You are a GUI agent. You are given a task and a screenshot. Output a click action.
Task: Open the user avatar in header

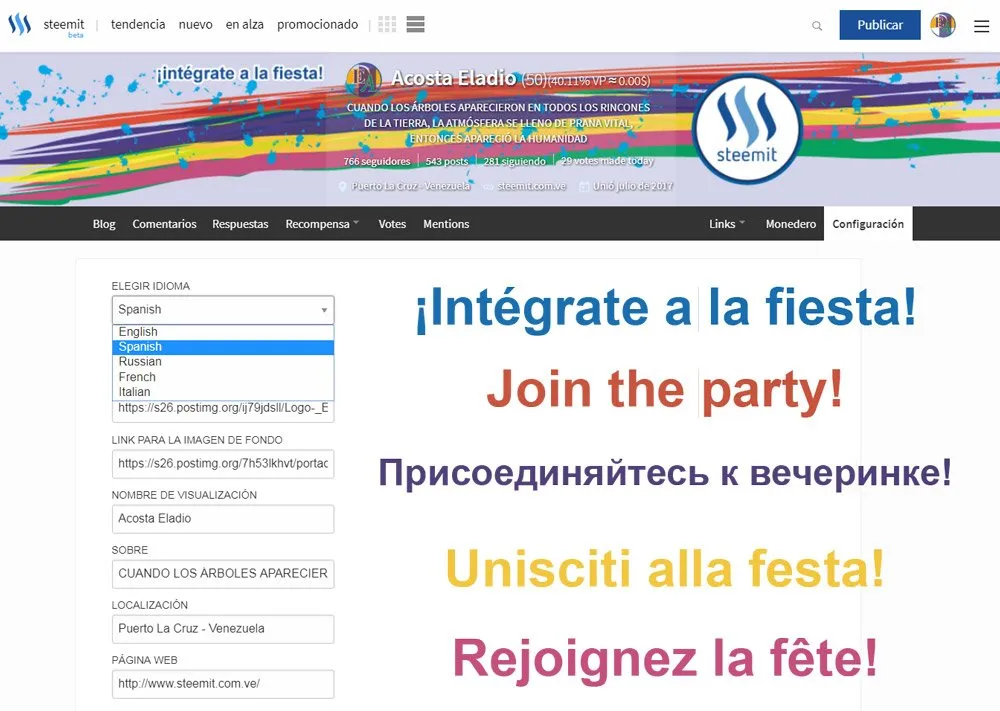[943, 25]
